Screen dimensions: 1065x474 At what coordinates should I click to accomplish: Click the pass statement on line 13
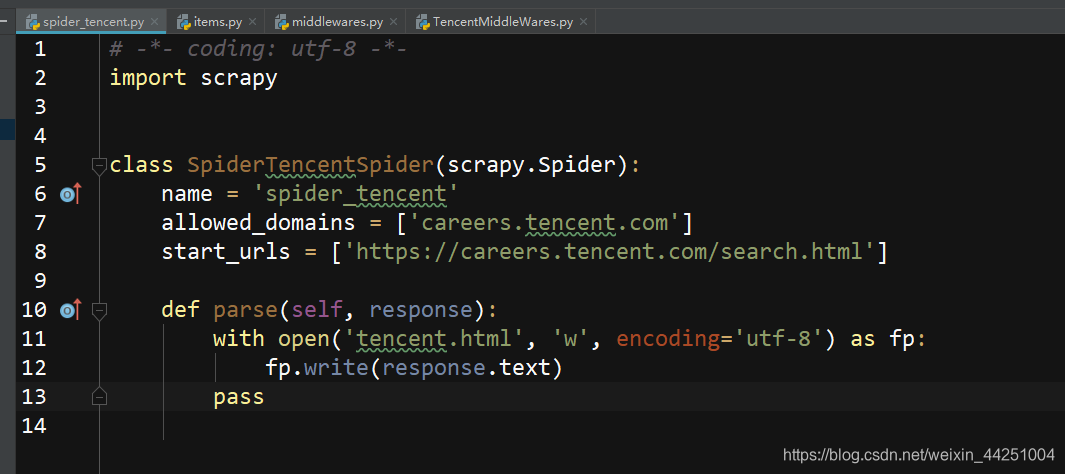pyautogui.click(x=238, y=397)
